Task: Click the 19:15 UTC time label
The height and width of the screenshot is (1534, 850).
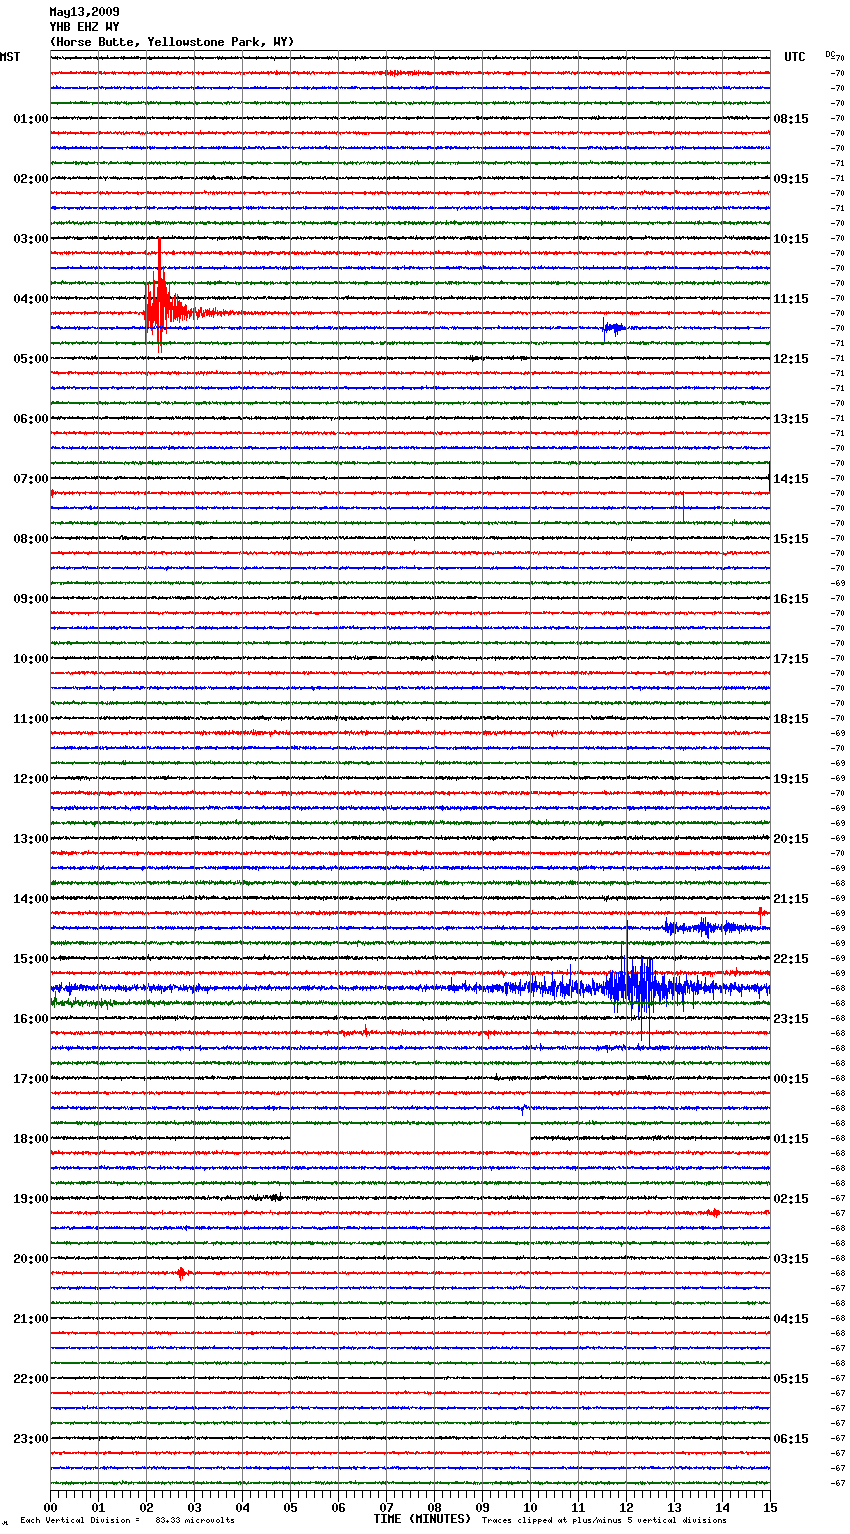Action: coord(791,779)
